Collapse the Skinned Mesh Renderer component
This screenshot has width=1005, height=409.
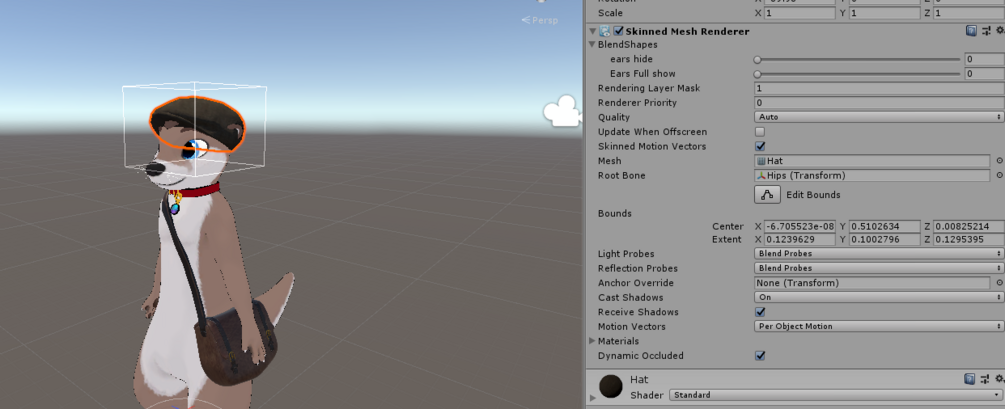pyautogui.click(x=593, y=31)
